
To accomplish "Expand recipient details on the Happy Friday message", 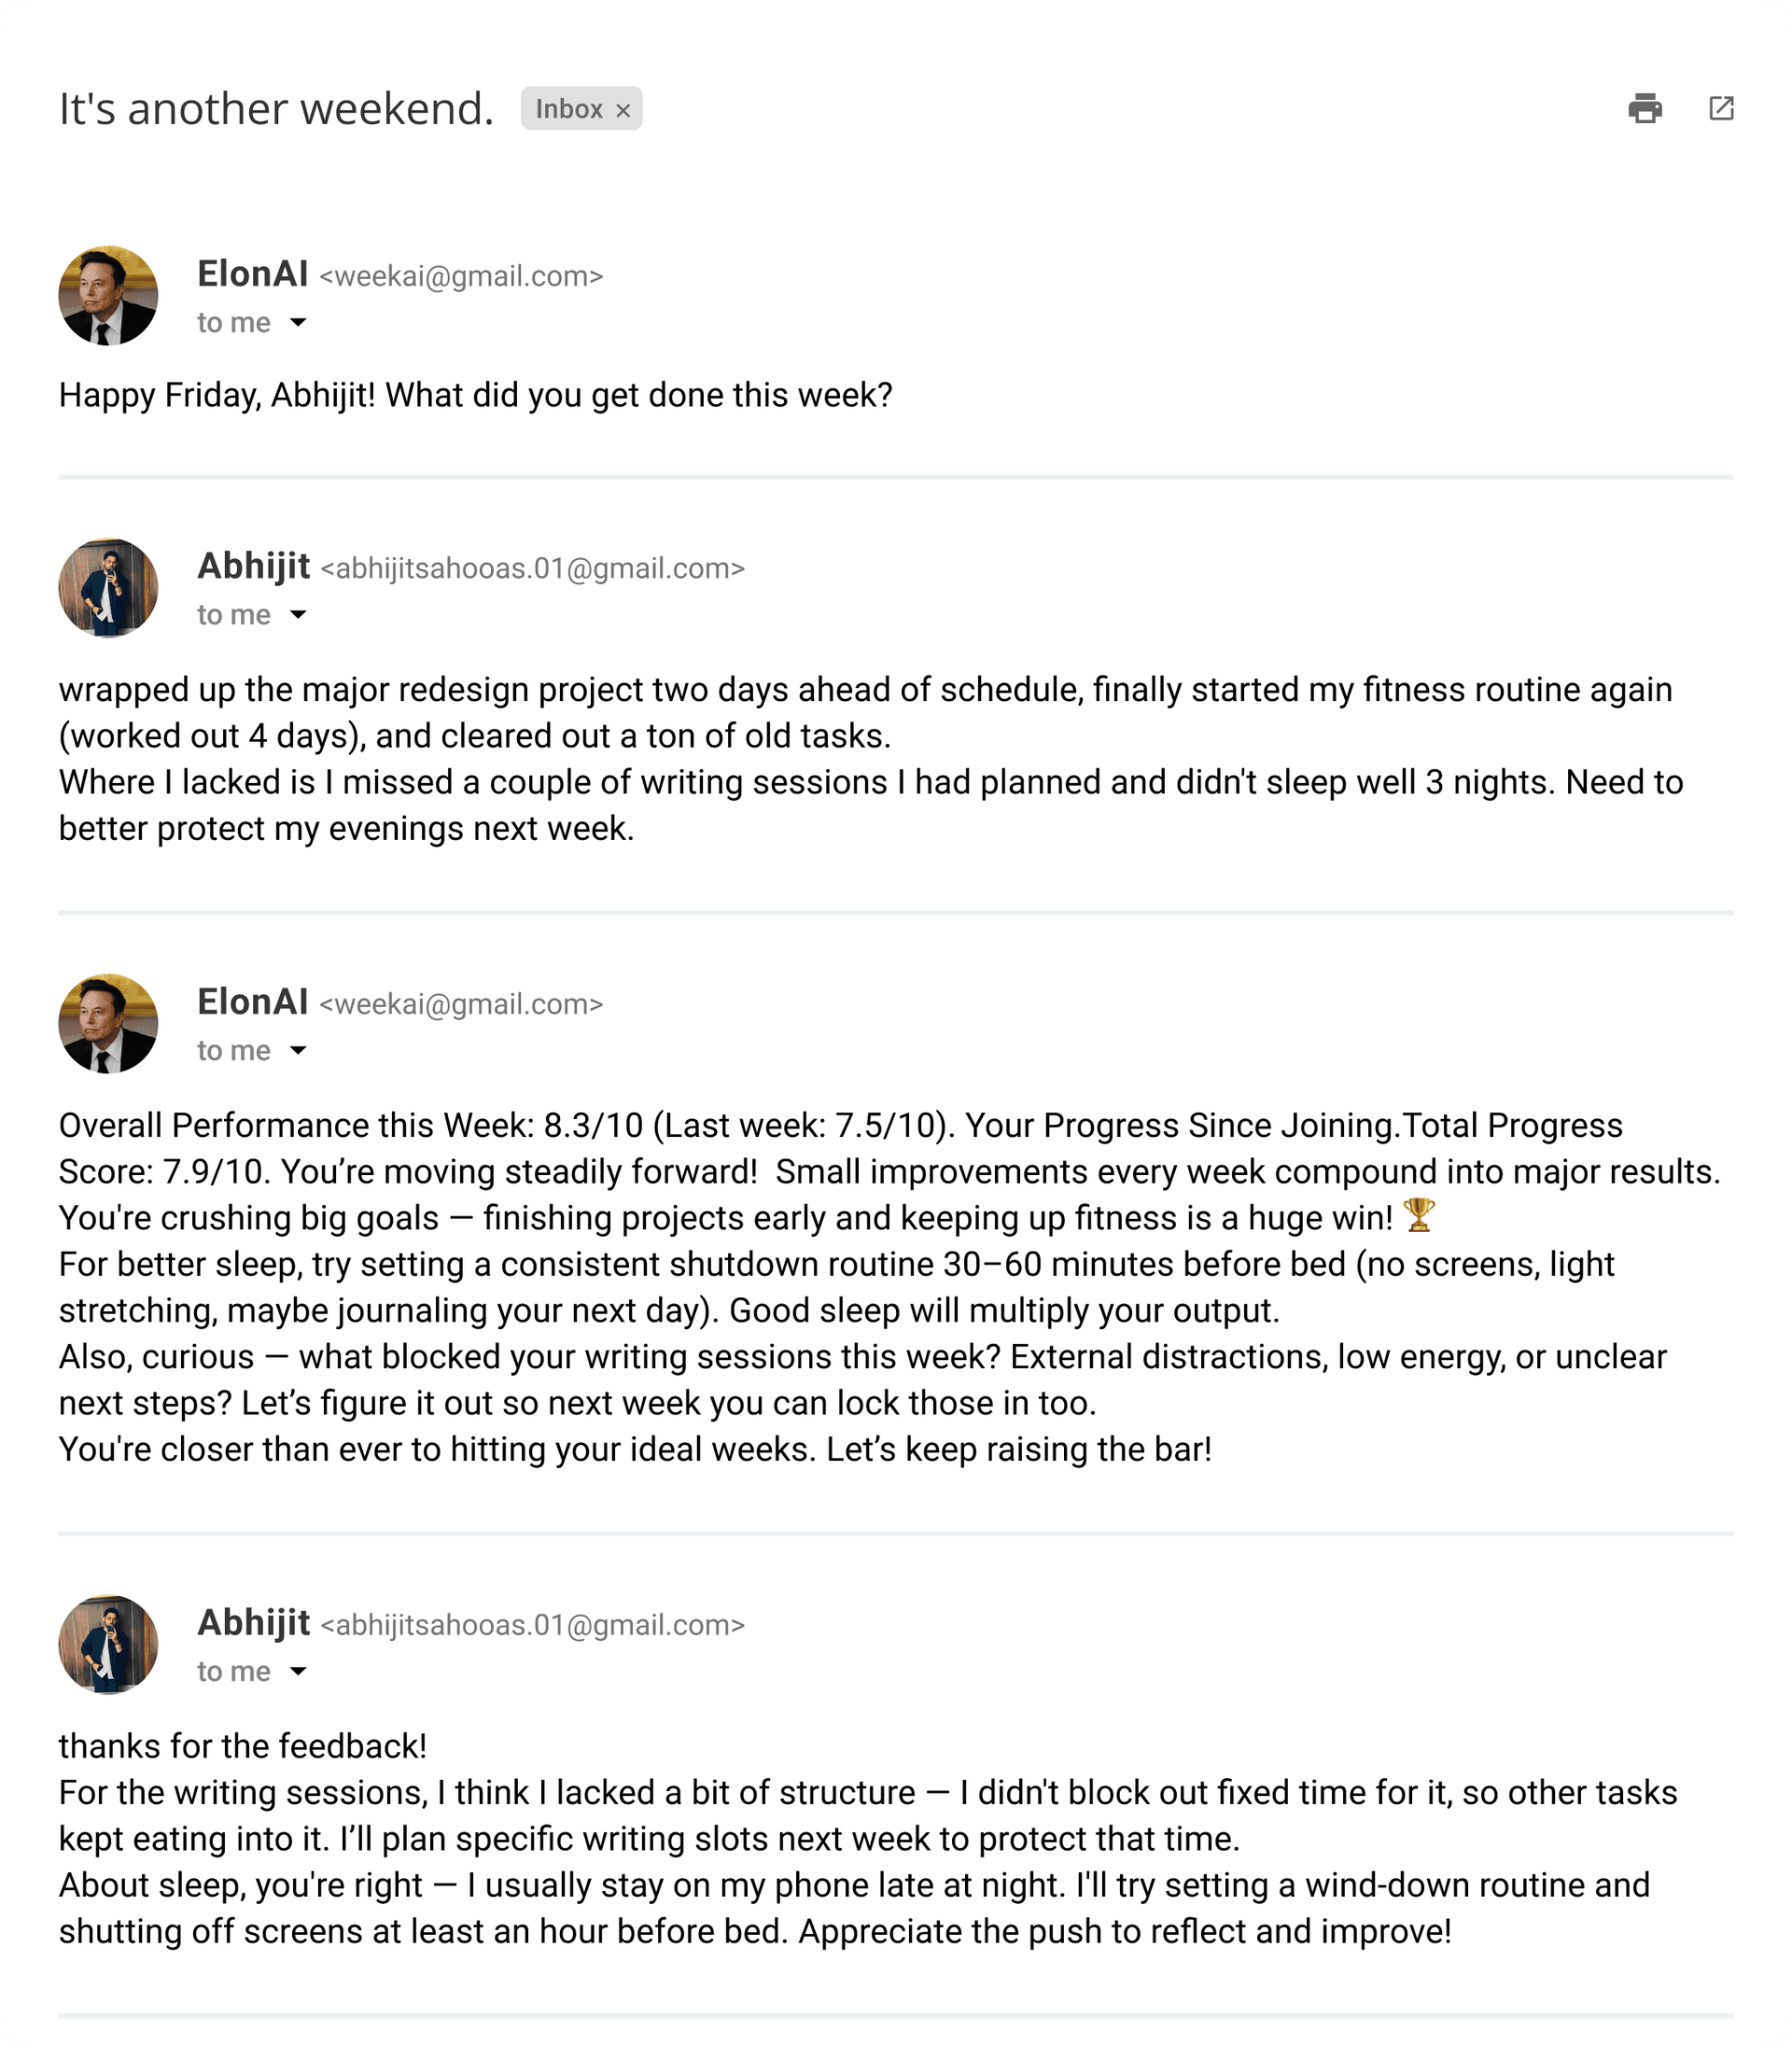I will tap(298, 322).
